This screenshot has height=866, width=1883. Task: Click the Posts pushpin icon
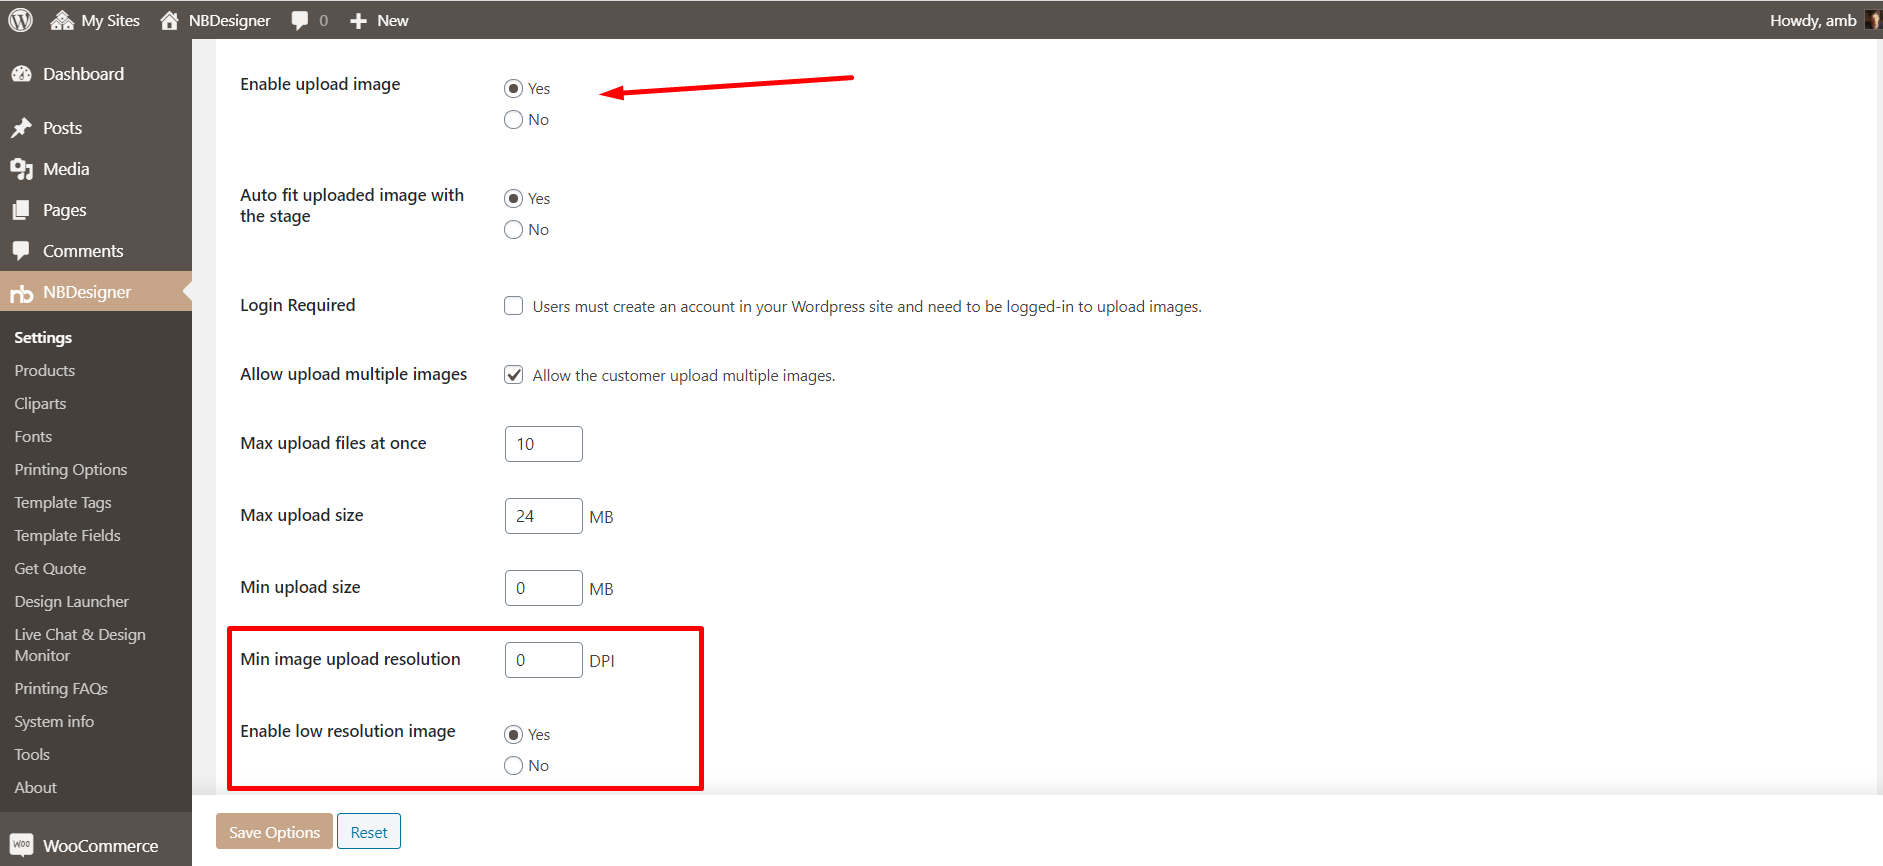point(21,128)
